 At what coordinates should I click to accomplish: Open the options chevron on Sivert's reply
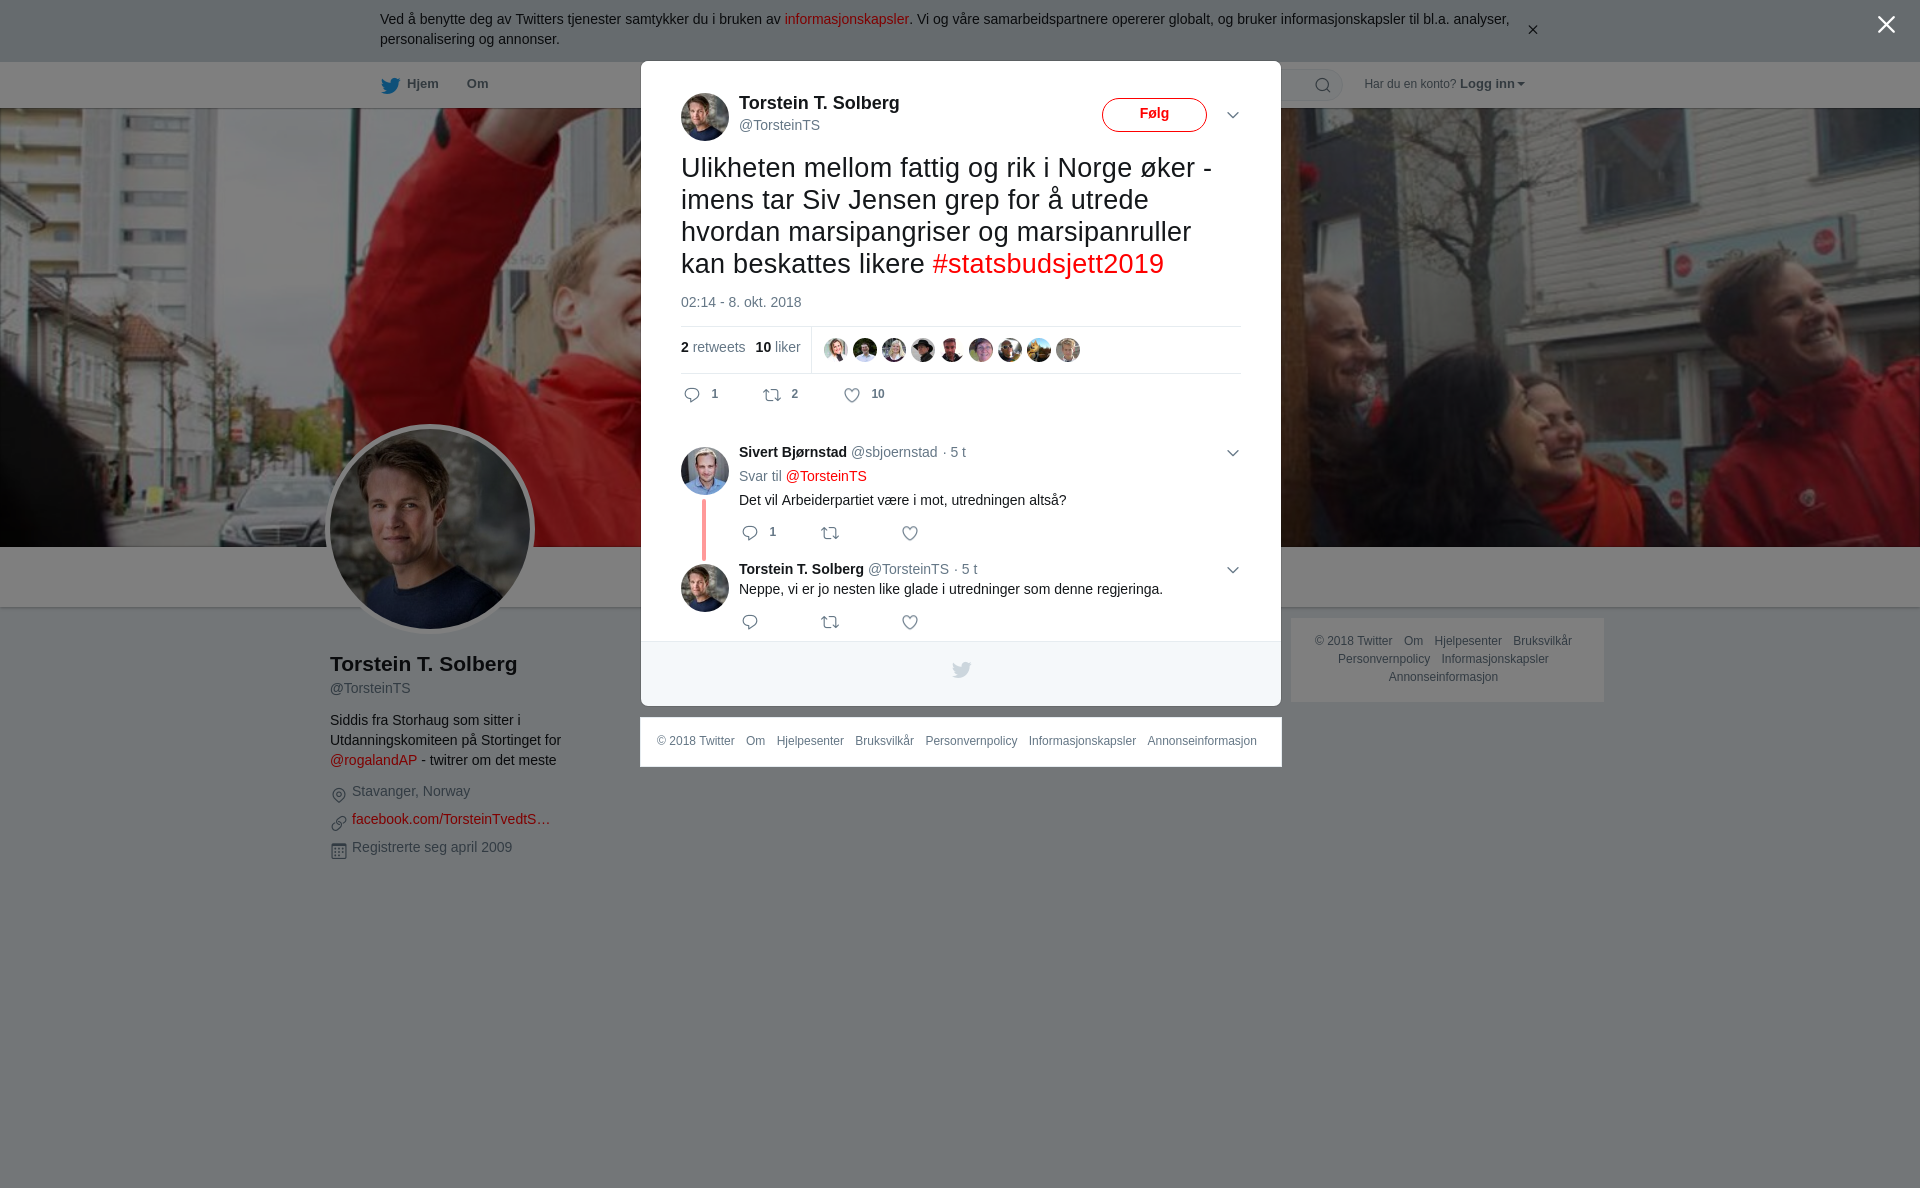pos(1233,453)
